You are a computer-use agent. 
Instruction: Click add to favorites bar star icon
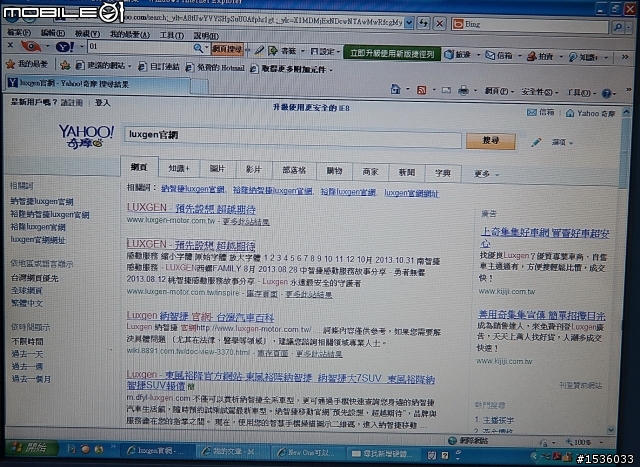tap(65, 64)
